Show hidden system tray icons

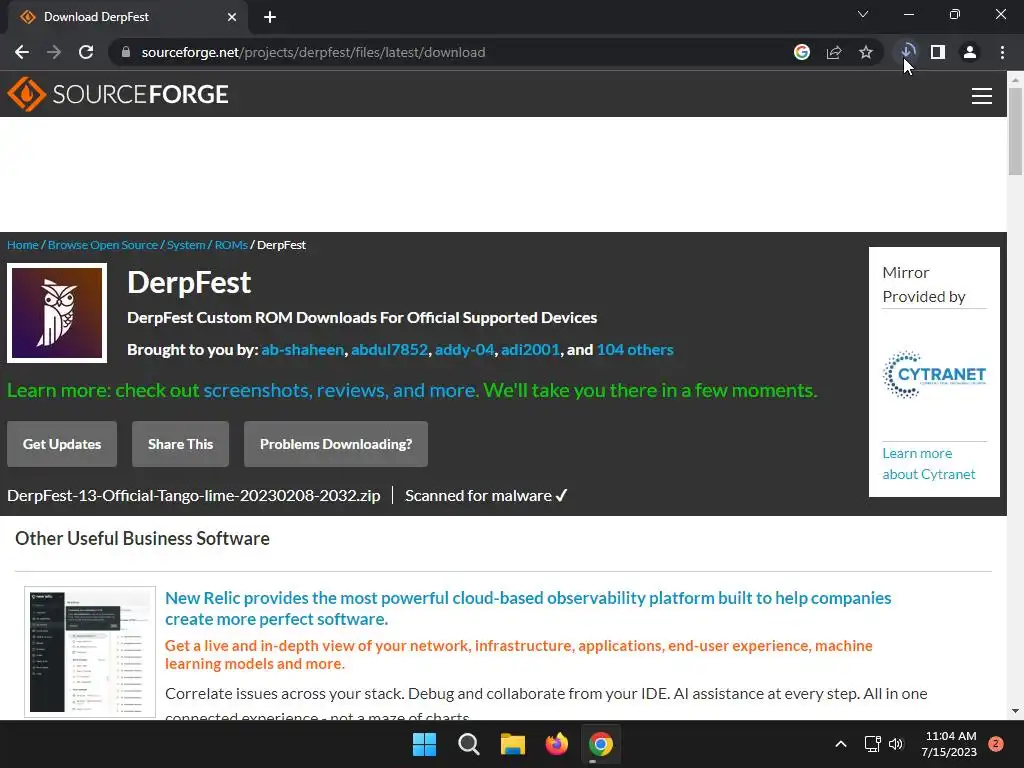[x=841, y=744]
